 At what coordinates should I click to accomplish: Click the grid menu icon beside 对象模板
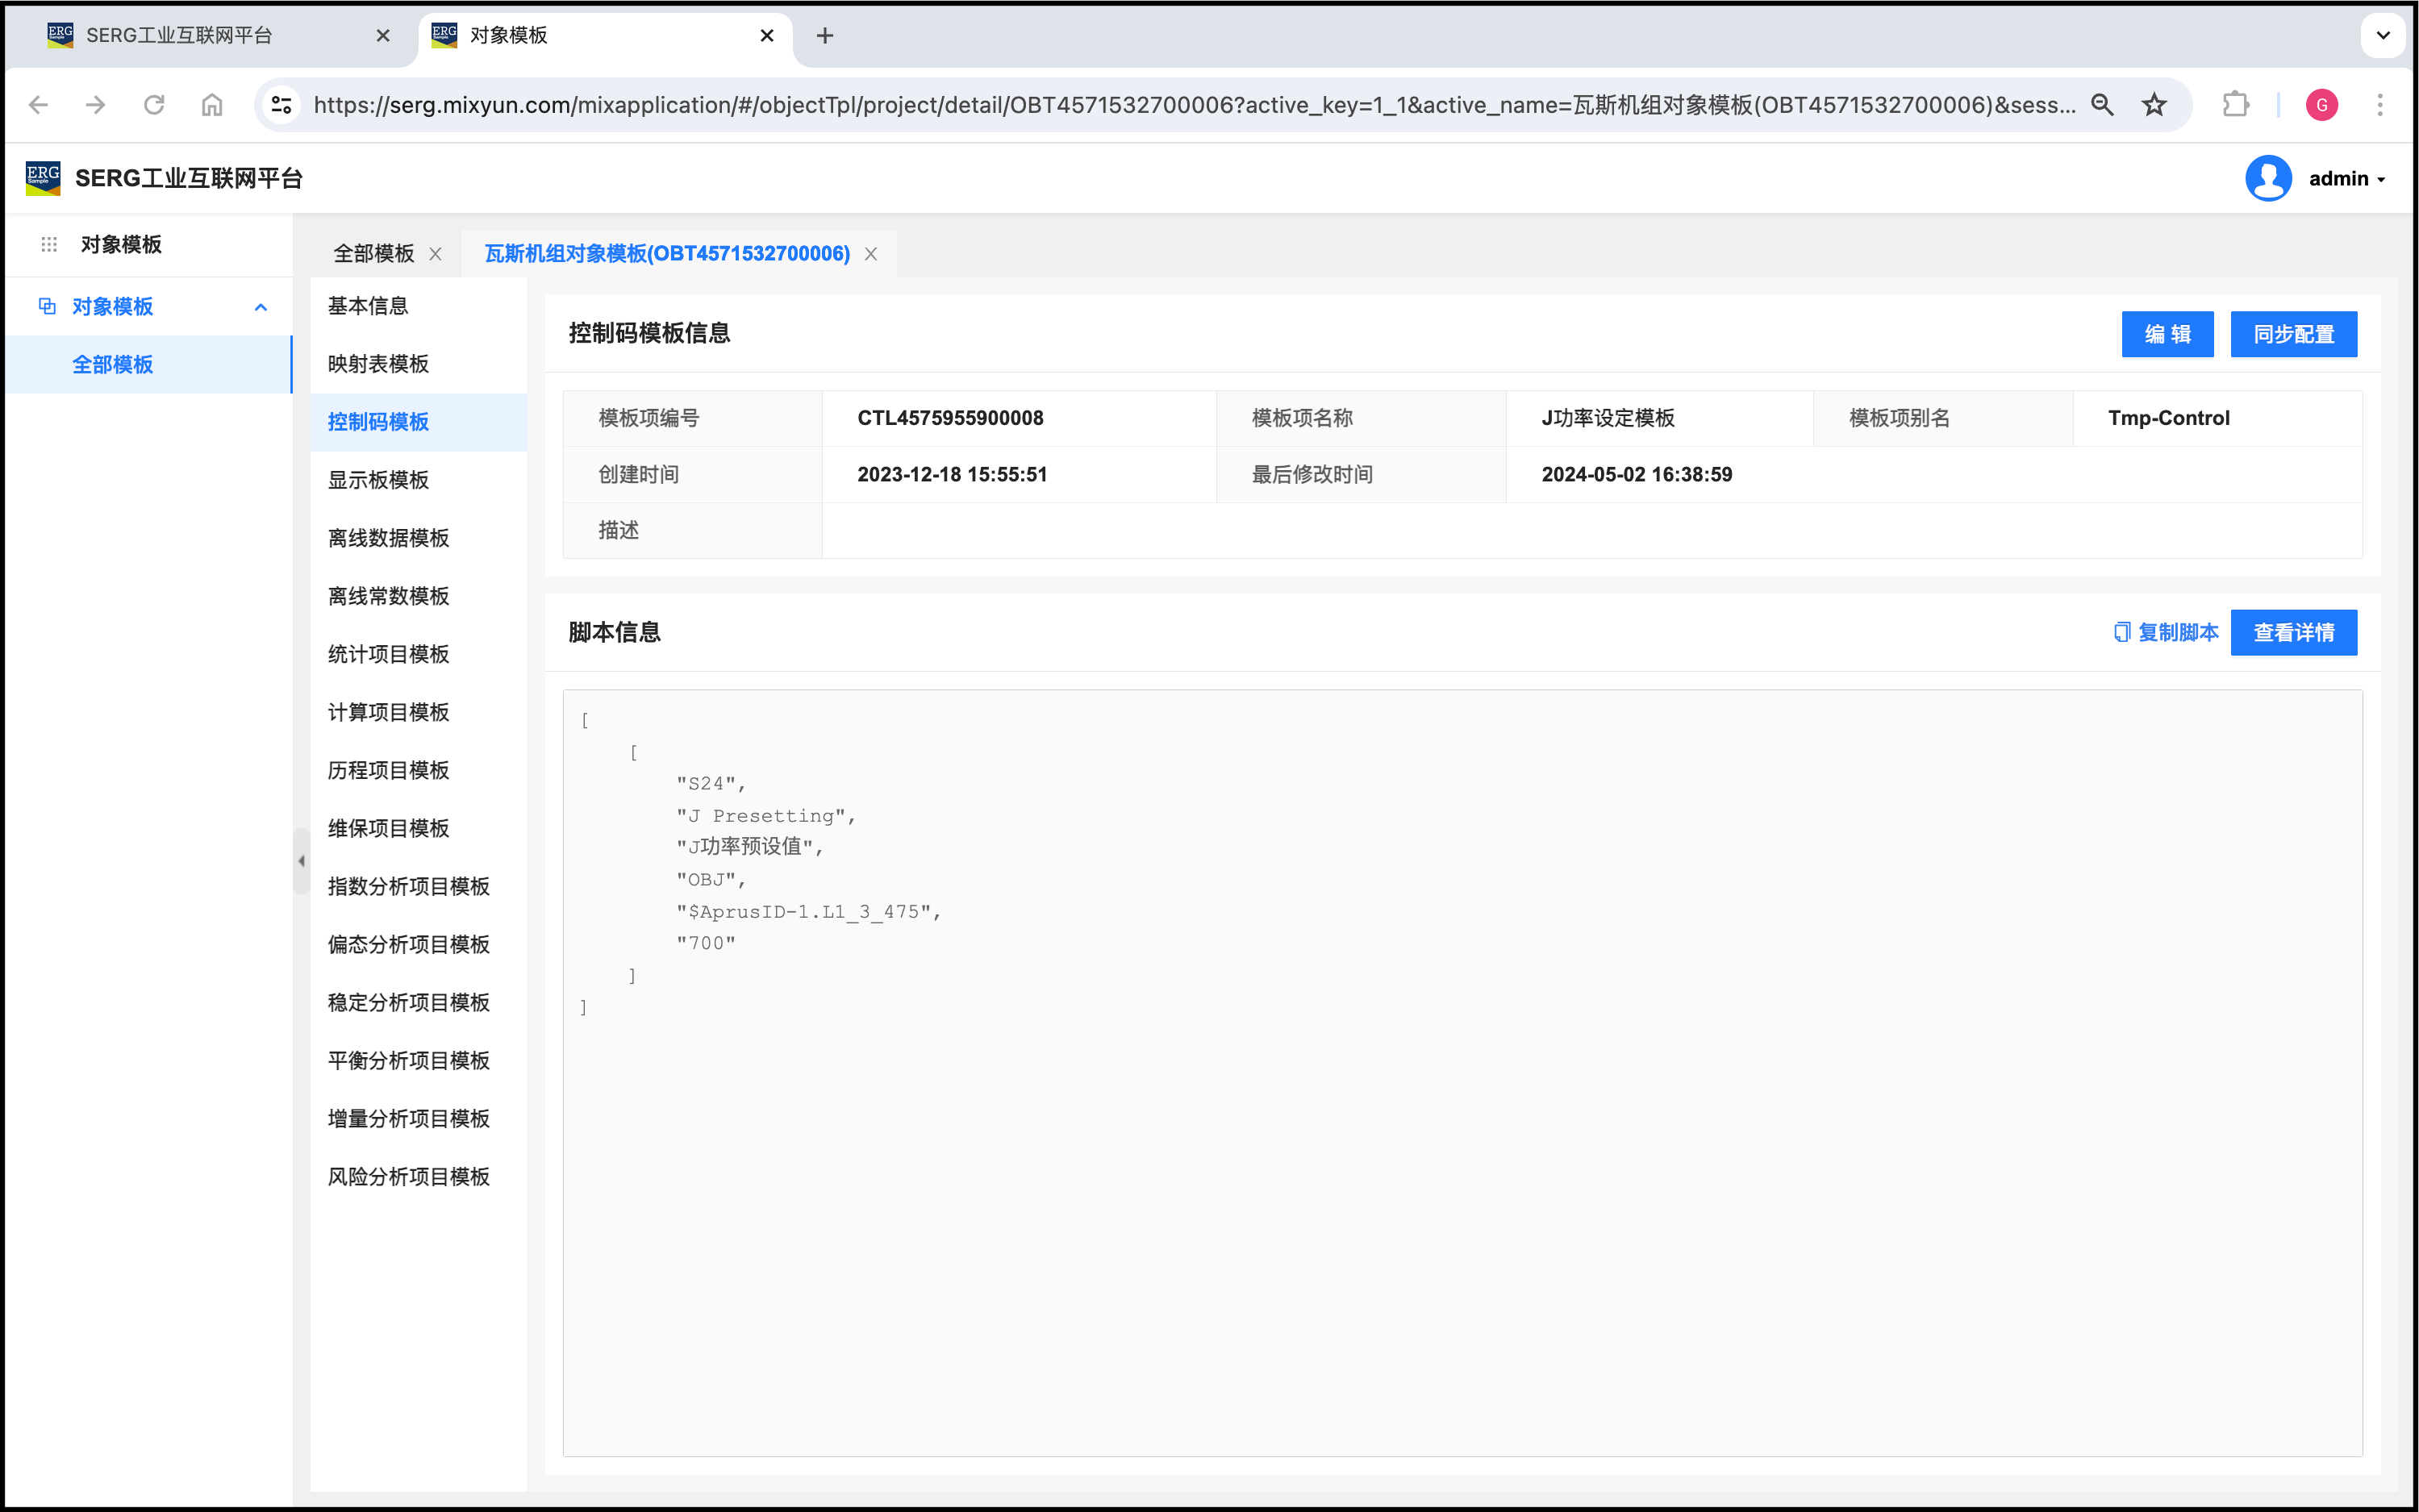(49, 245)
